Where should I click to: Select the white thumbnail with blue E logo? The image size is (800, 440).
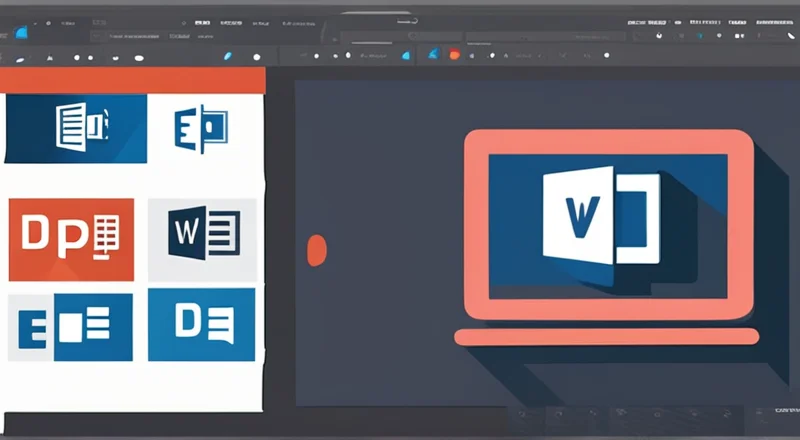pyautogui.click(x=201, y=129)
